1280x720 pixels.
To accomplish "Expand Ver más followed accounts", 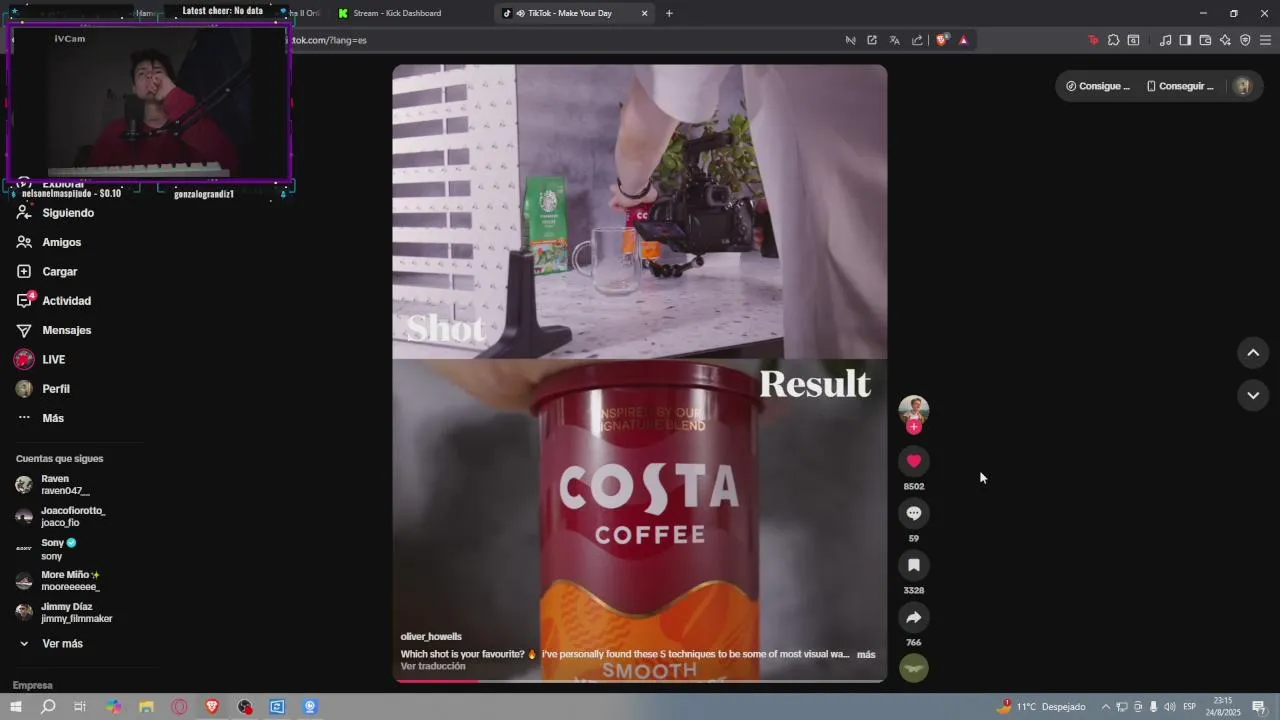I will [62, 644].
